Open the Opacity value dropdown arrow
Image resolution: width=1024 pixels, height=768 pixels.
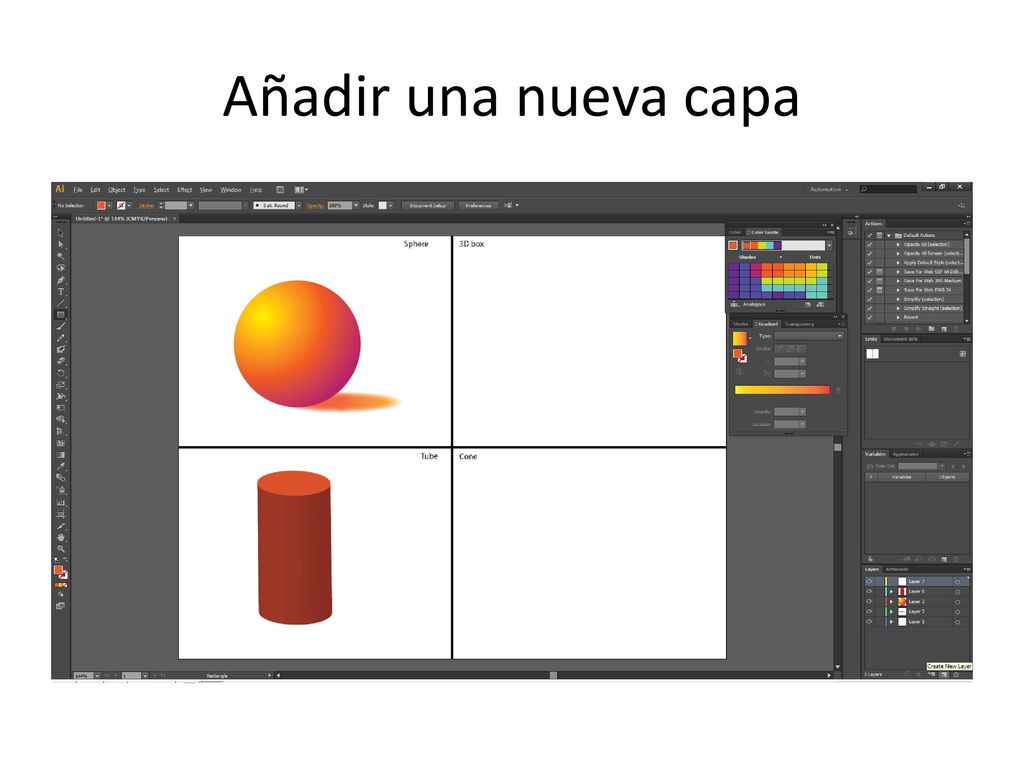pyautogui.click(x=356, y=206)
